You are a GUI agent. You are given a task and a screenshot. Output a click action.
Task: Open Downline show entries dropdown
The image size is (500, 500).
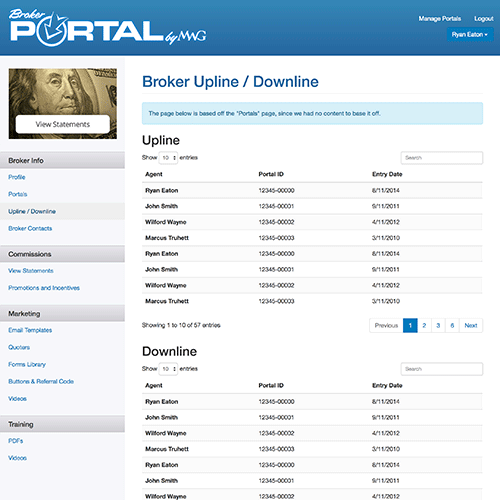click(x=168, y=369)
